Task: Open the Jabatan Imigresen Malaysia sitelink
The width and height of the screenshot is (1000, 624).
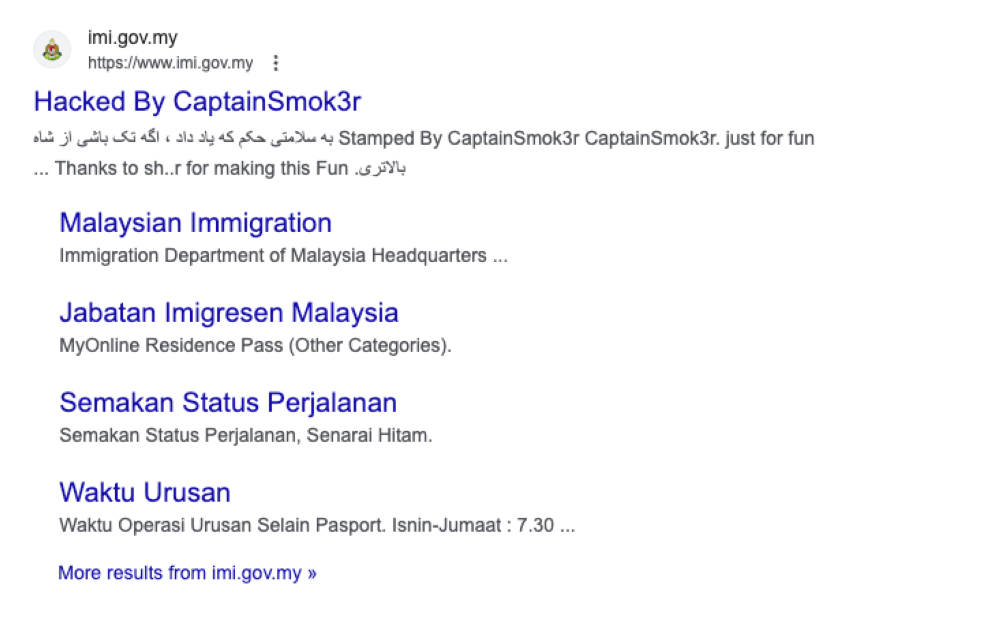Action: [228, 312]
